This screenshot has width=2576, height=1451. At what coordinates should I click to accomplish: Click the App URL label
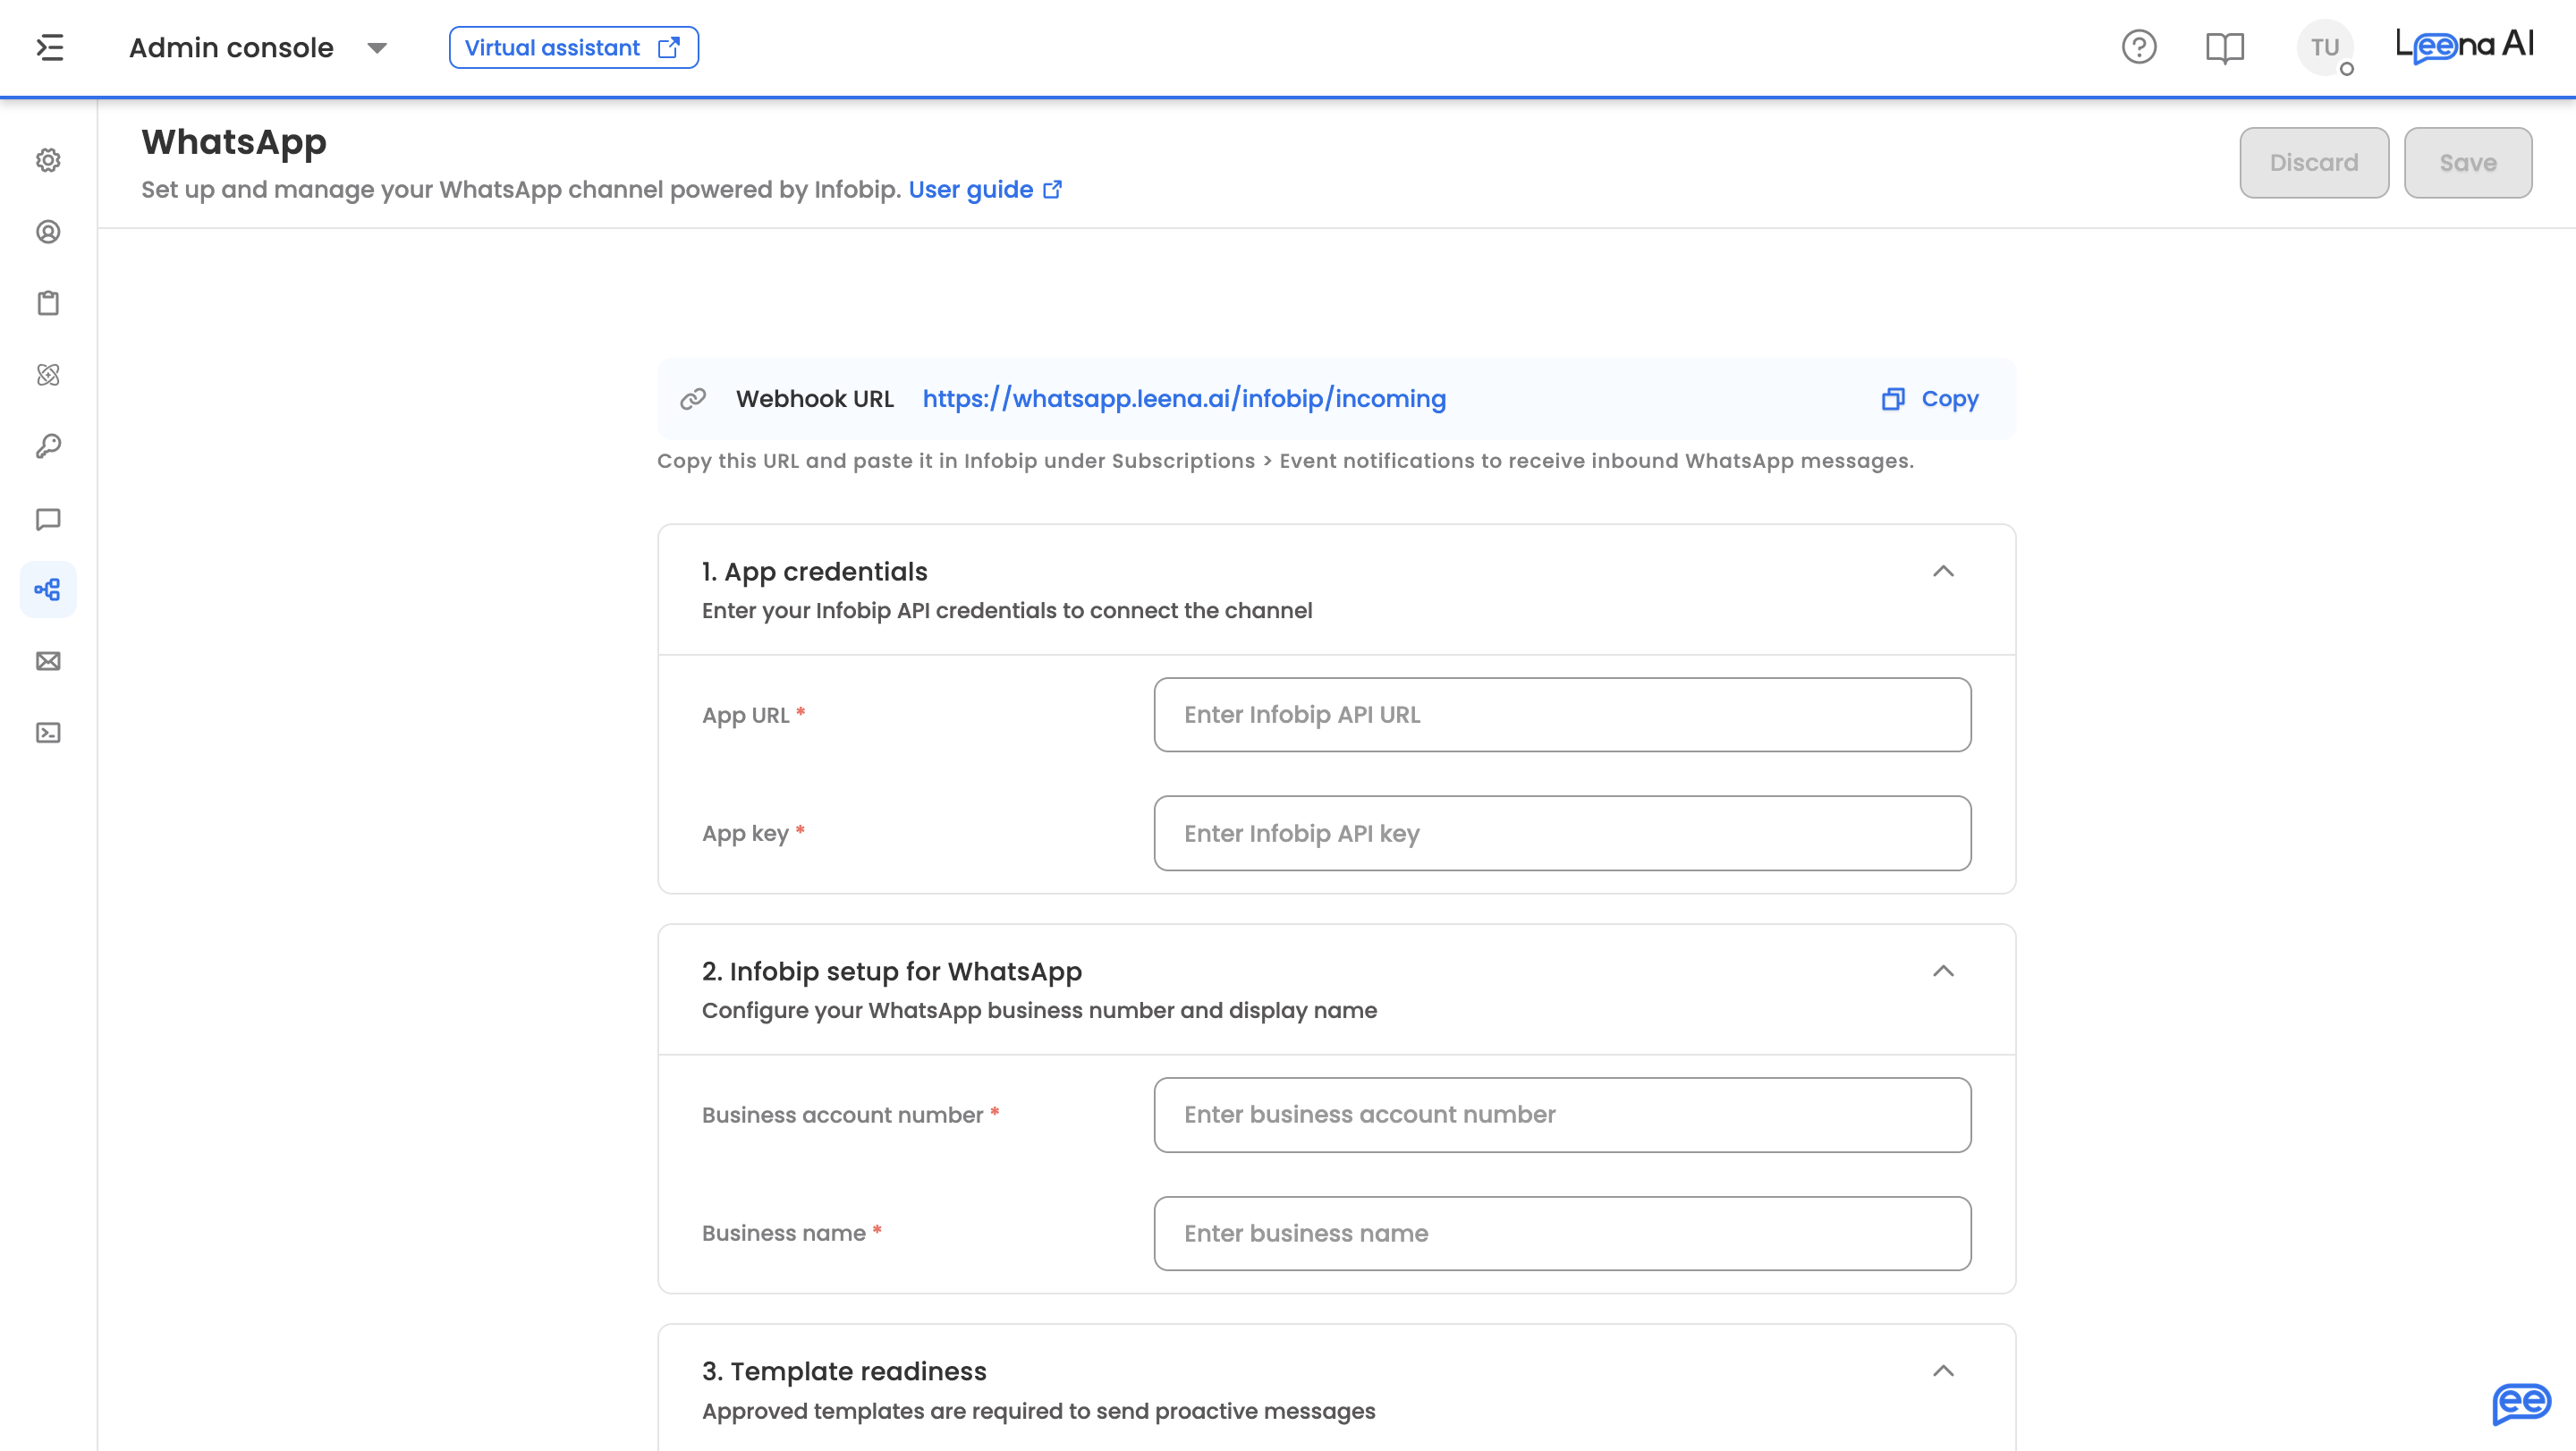click(x=746, y=715)
